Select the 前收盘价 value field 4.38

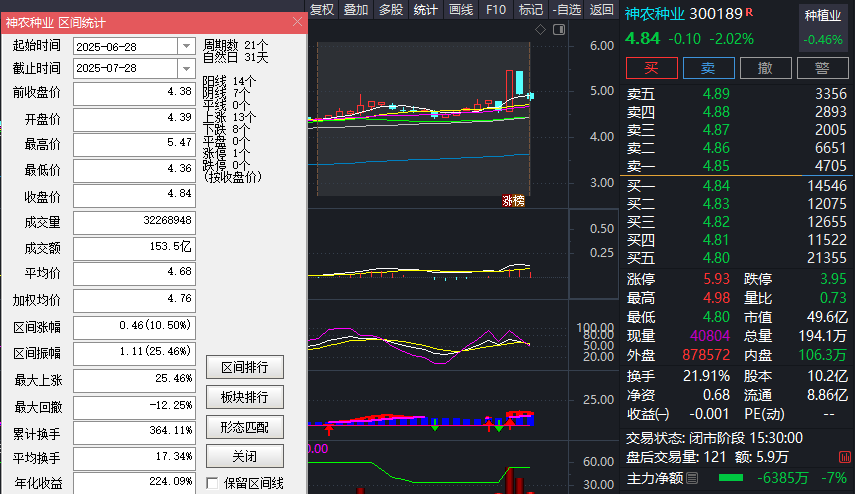coord(134,93)
